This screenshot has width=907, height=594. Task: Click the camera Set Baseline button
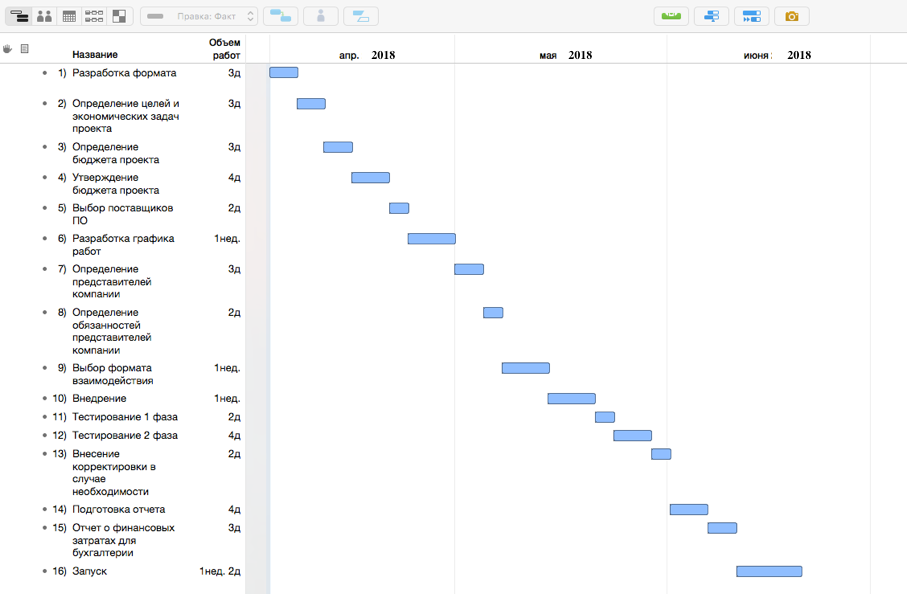point(792,16)
